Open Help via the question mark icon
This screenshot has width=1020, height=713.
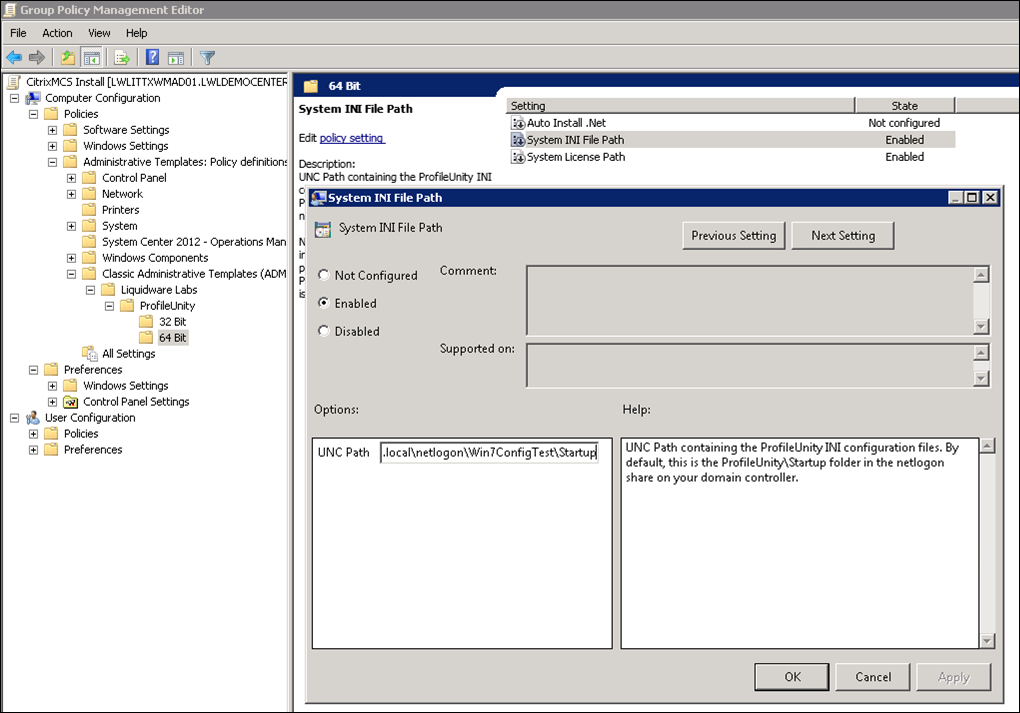[x=153, y=58]
